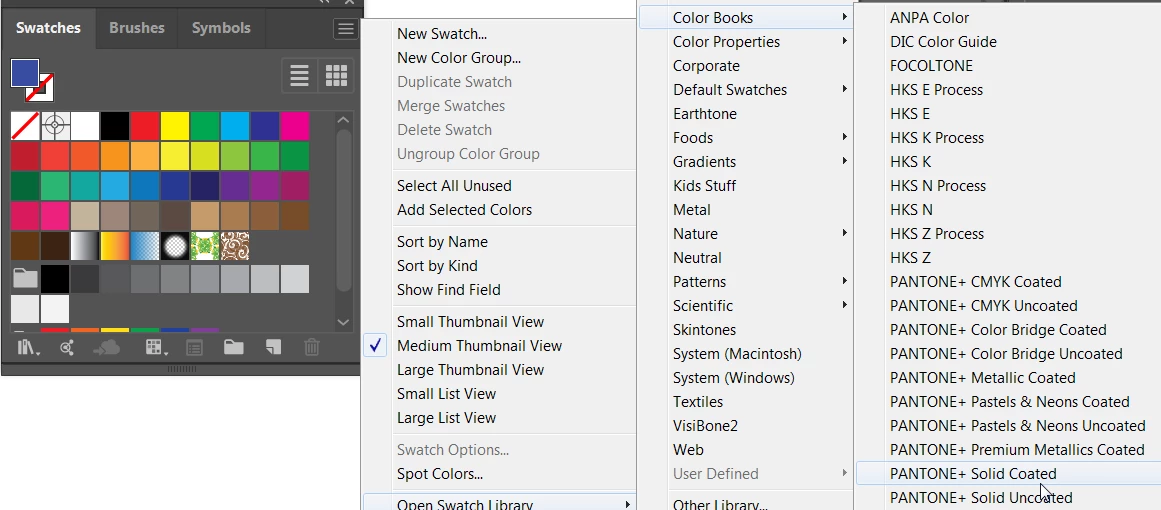Viewport: 1161px width, 510px height.
Task: Select the white-to-black linear gradient swatch
Action: click(x=85, y=246)
